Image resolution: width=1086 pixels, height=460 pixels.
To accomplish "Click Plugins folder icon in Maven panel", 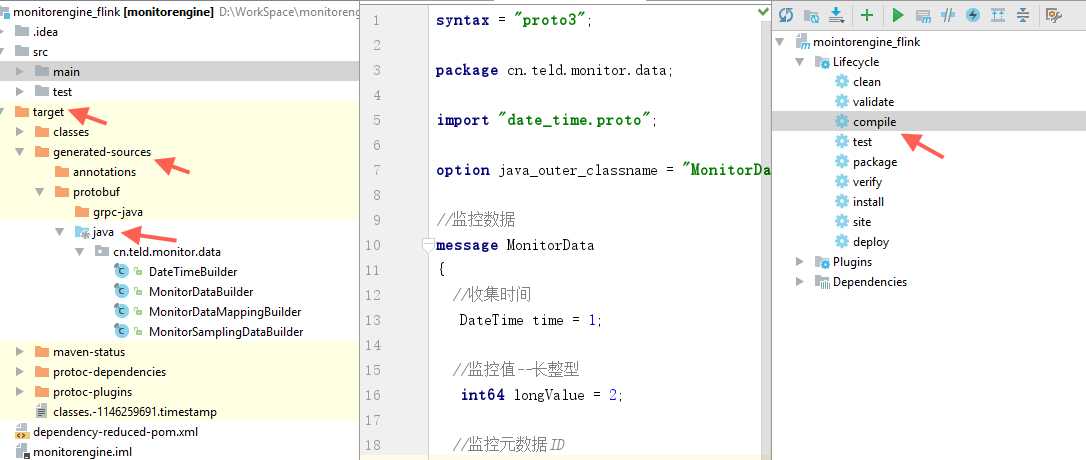I will pyautogui.click(x=822, y=262).
